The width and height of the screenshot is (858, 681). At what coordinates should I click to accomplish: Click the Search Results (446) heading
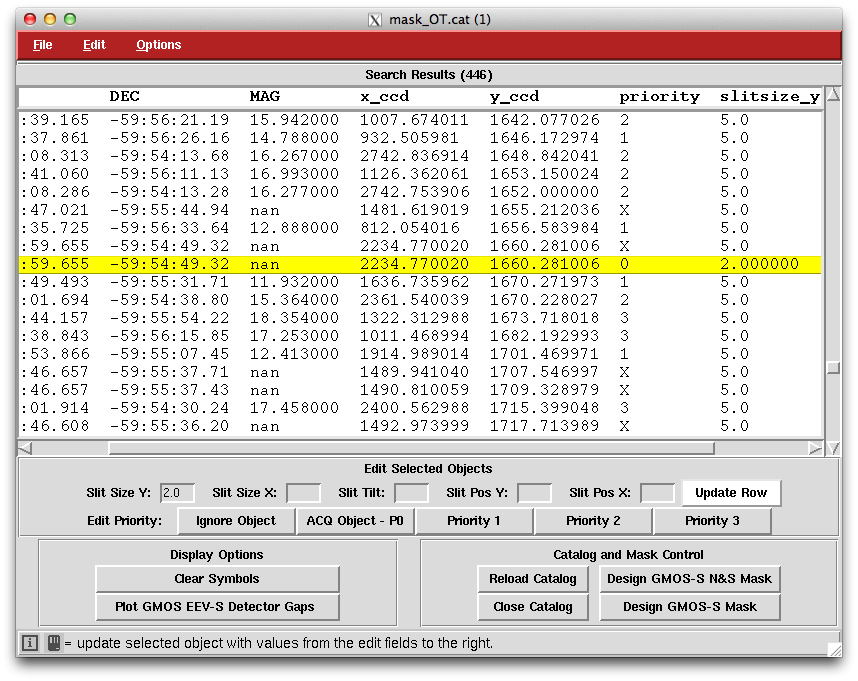(429, 75)
